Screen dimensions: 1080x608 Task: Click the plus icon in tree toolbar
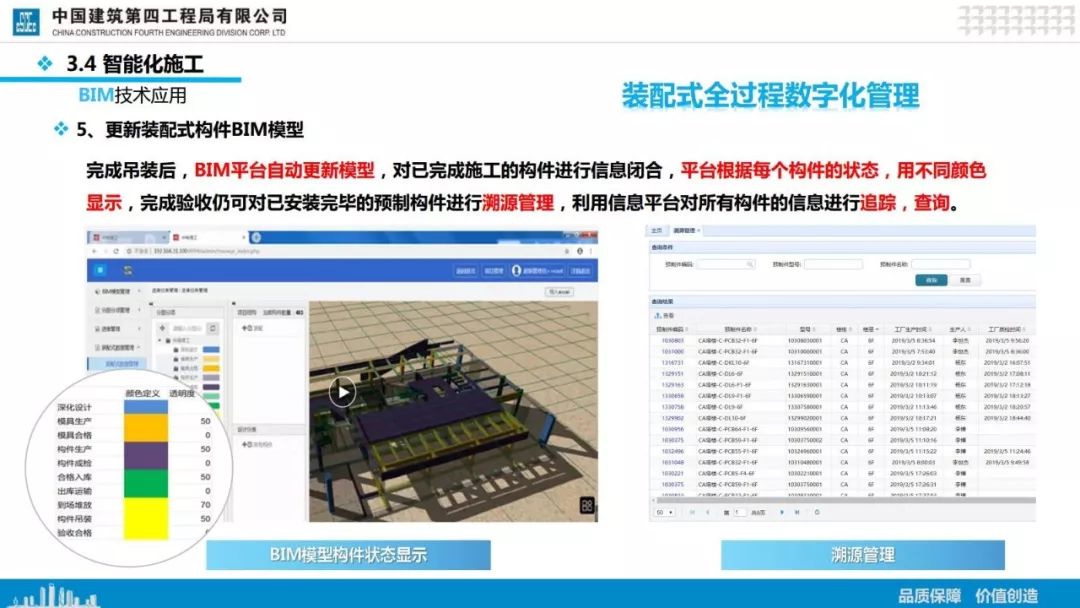(163, 328)
